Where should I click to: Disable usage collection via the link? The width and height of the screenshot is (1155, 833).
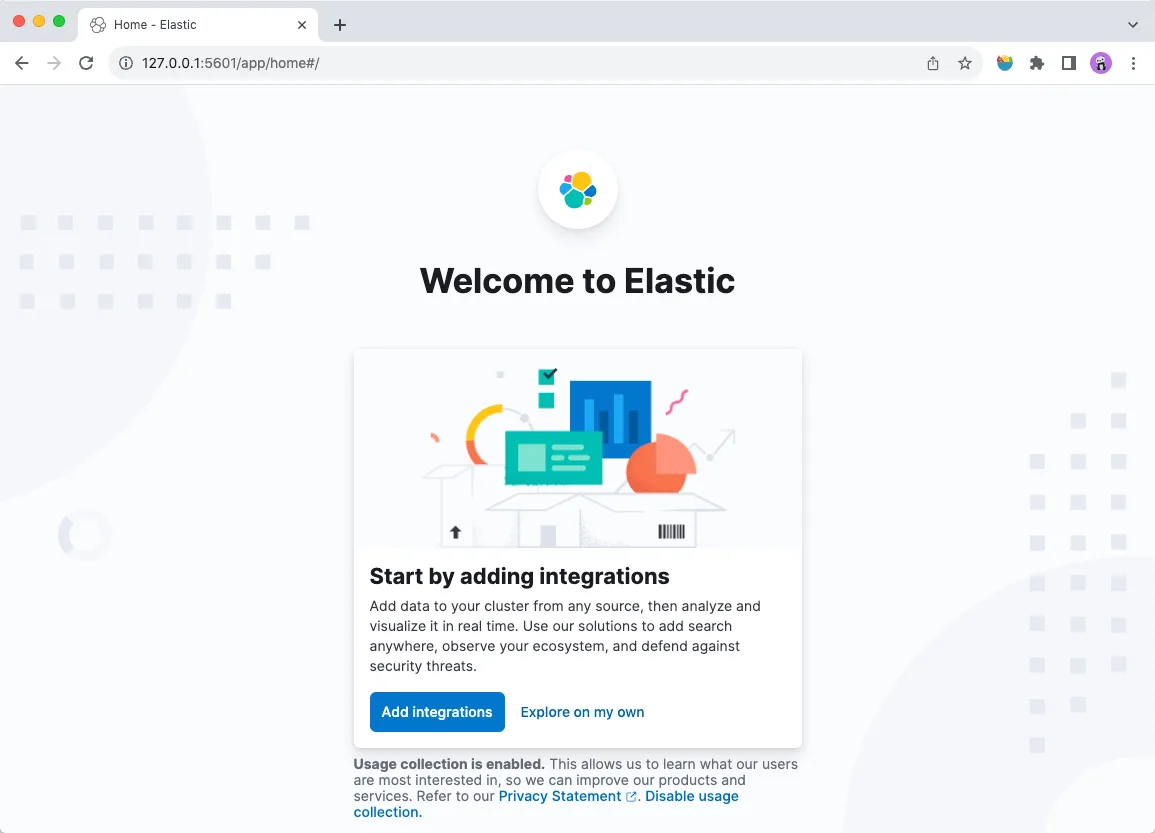691,795
